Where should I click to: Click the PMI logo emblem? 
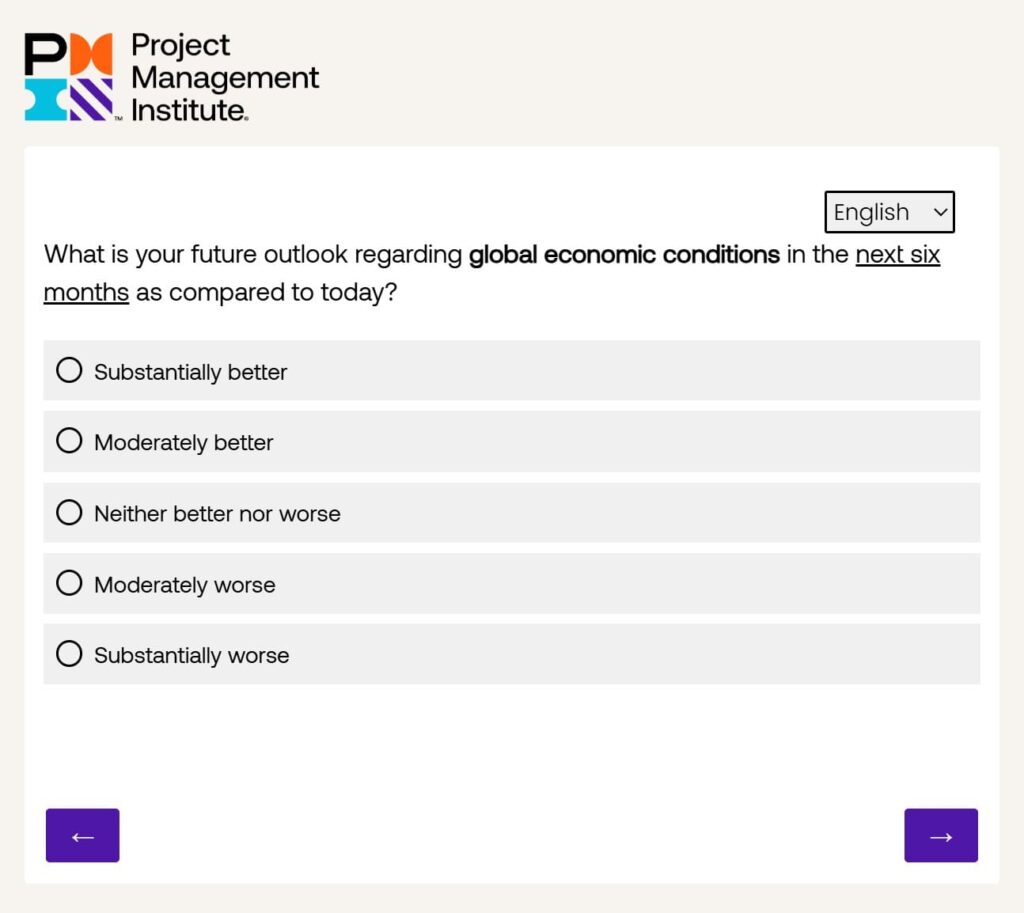click(69, 77)
